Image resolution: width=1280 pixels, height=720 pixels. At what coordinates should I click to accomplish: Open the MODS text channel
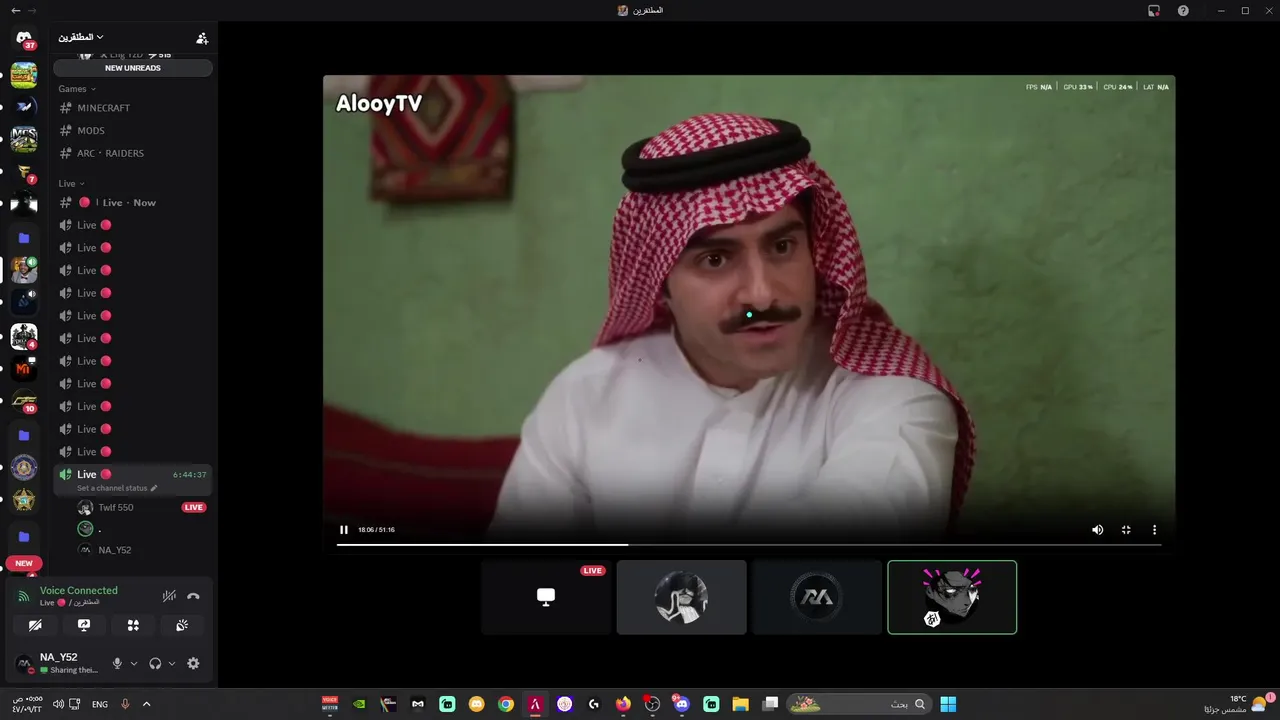[133, 131]
